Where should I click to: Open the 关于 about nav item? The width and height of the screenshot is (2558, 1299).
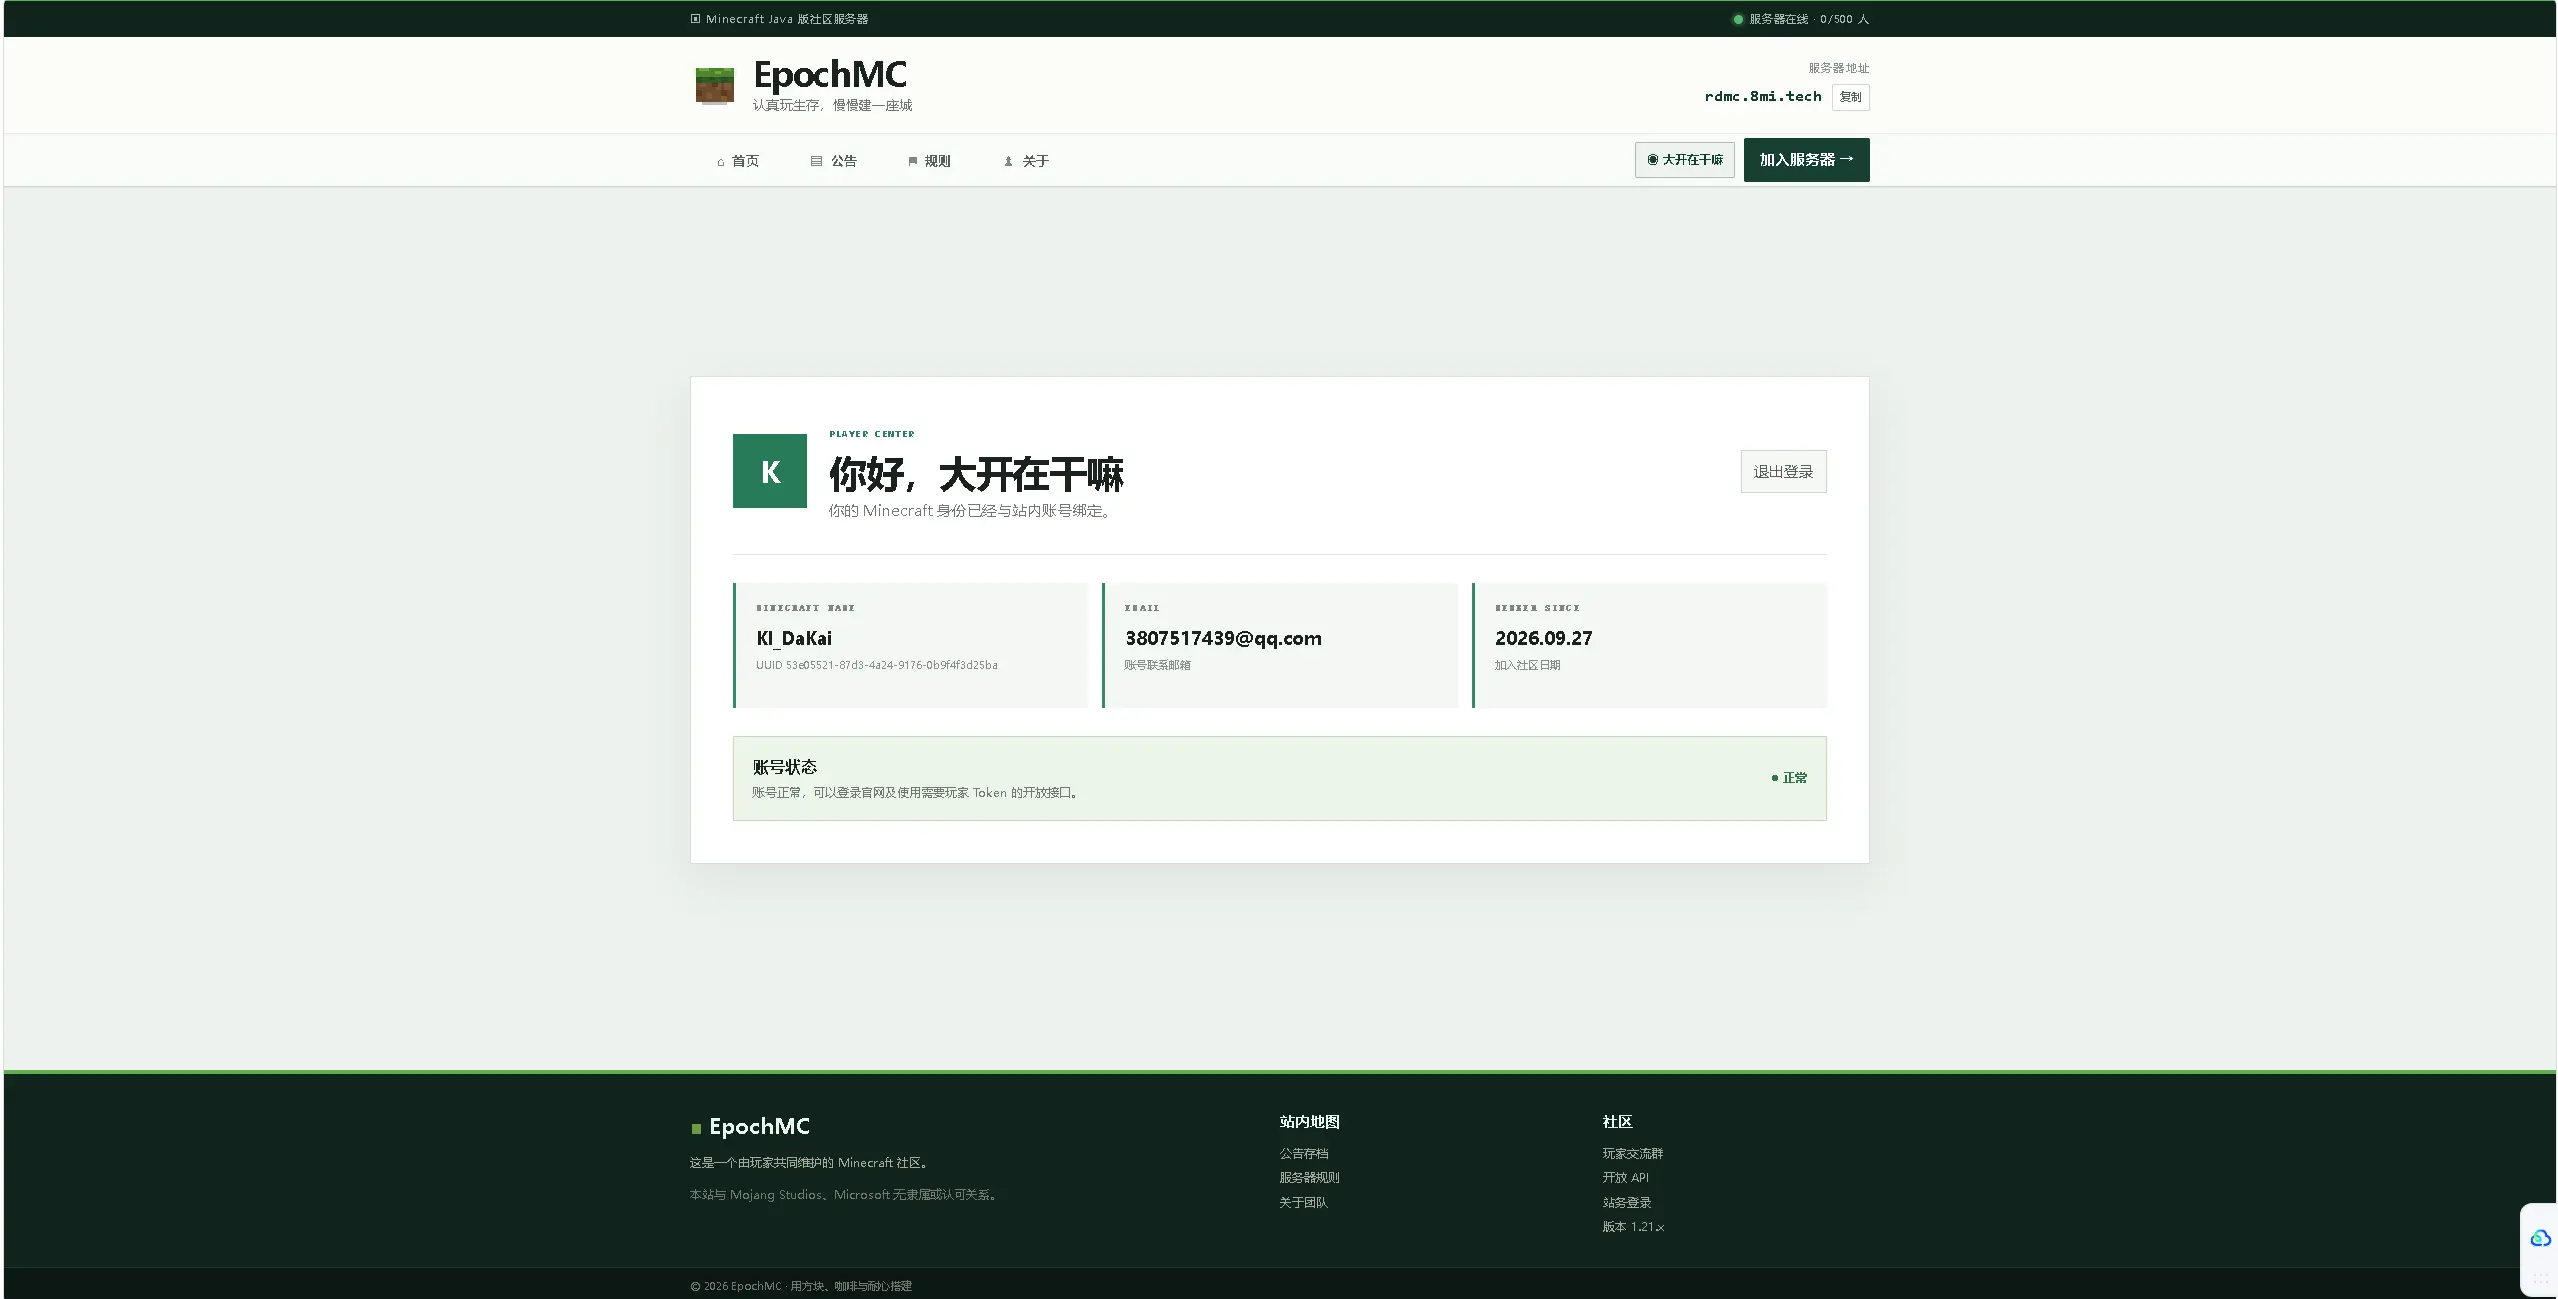pos(1026,161)
